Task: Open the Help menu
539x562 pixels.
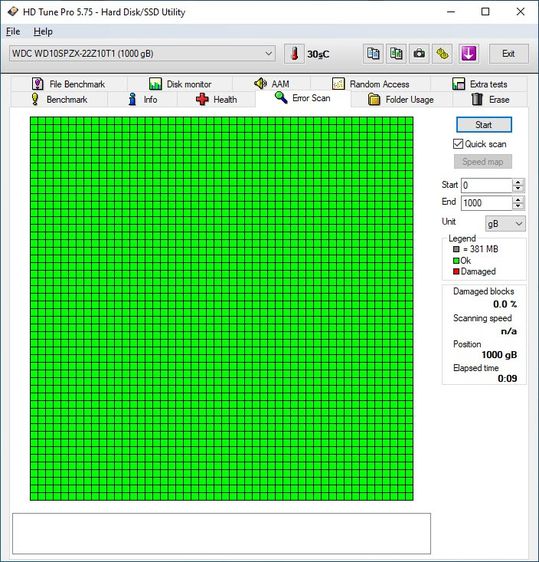Action: [43, 32]
